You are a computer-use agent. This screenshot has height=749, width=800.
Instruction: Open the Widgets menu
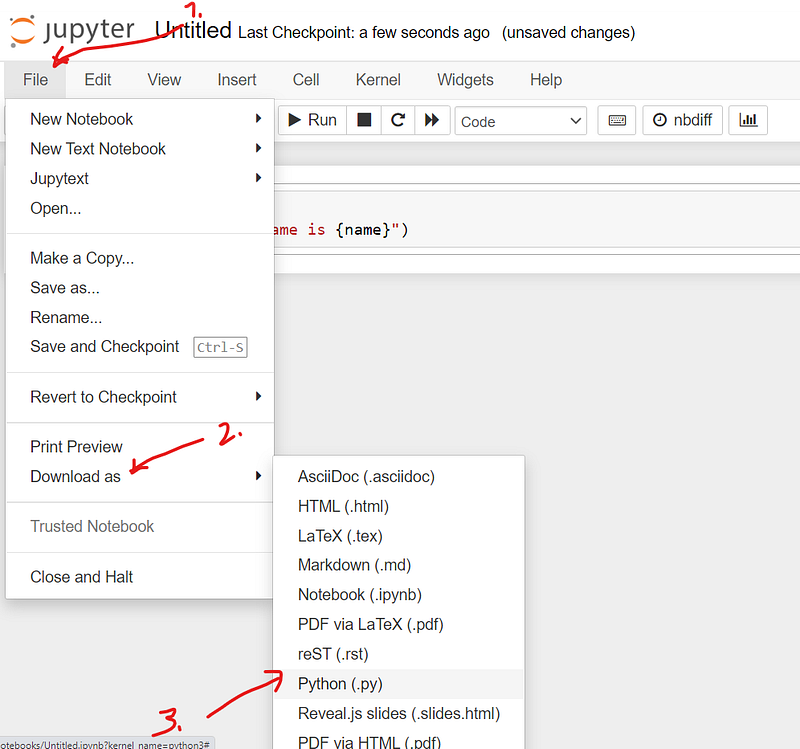465,80
